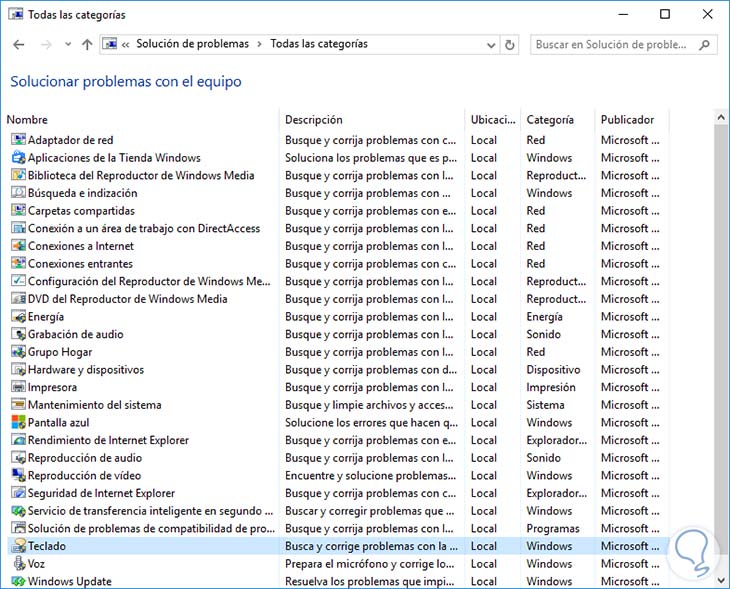730x589 pixels.
Task: Sort list by Nombre column header
Action: click(x=28, y=120)
